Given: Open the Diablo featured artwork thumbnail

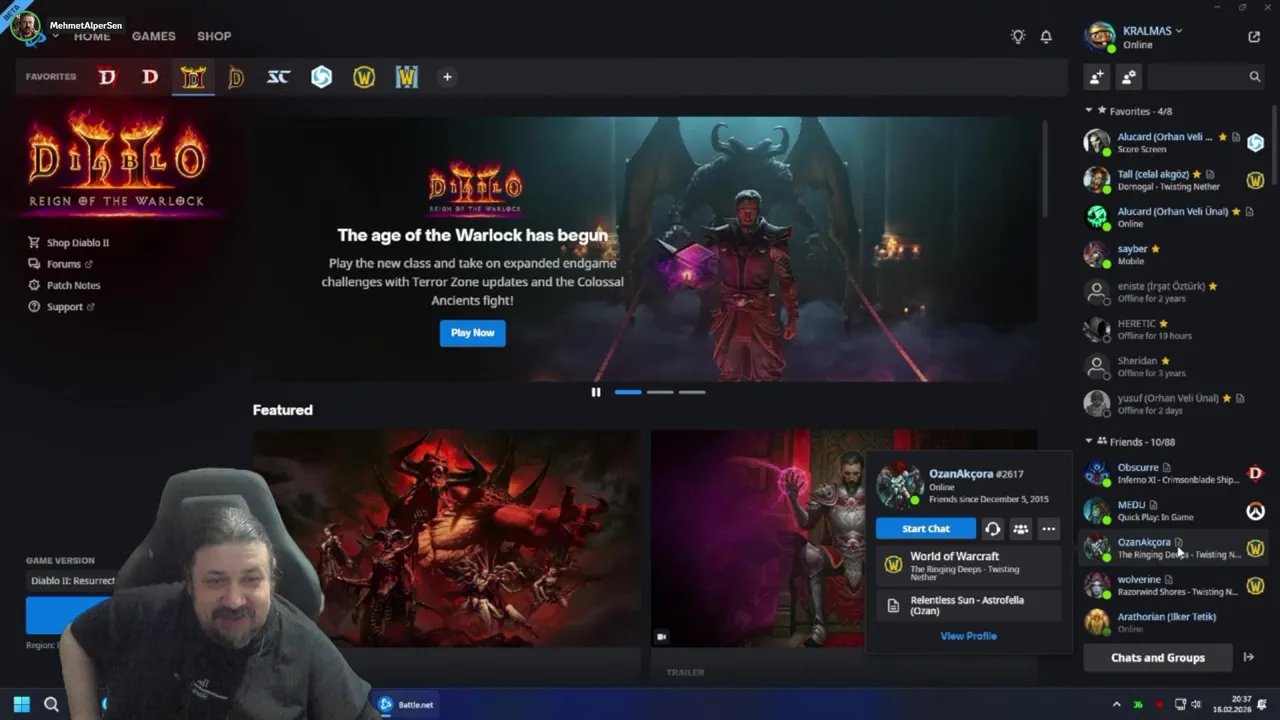Looking at the screenshot, I should (x=445, y=540).
